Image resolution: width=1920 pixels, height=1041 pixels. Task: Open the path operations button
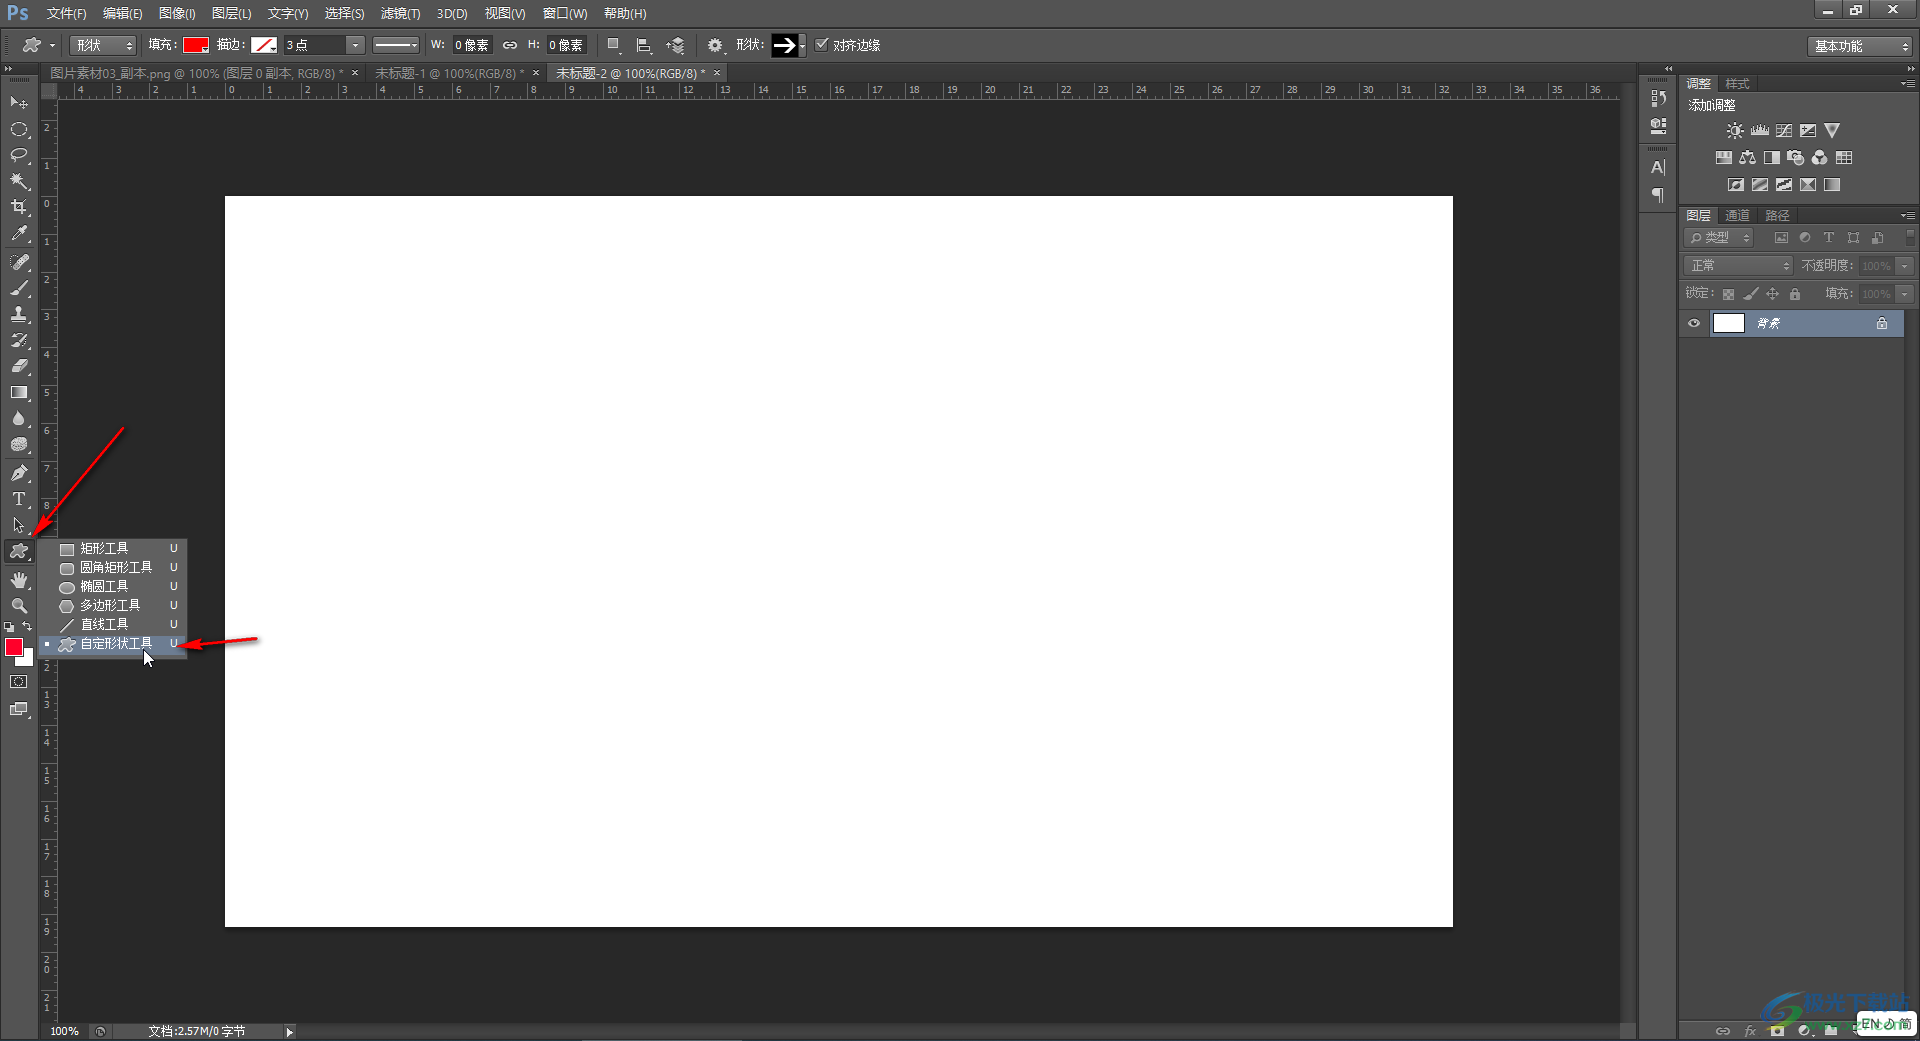point(614,45)
